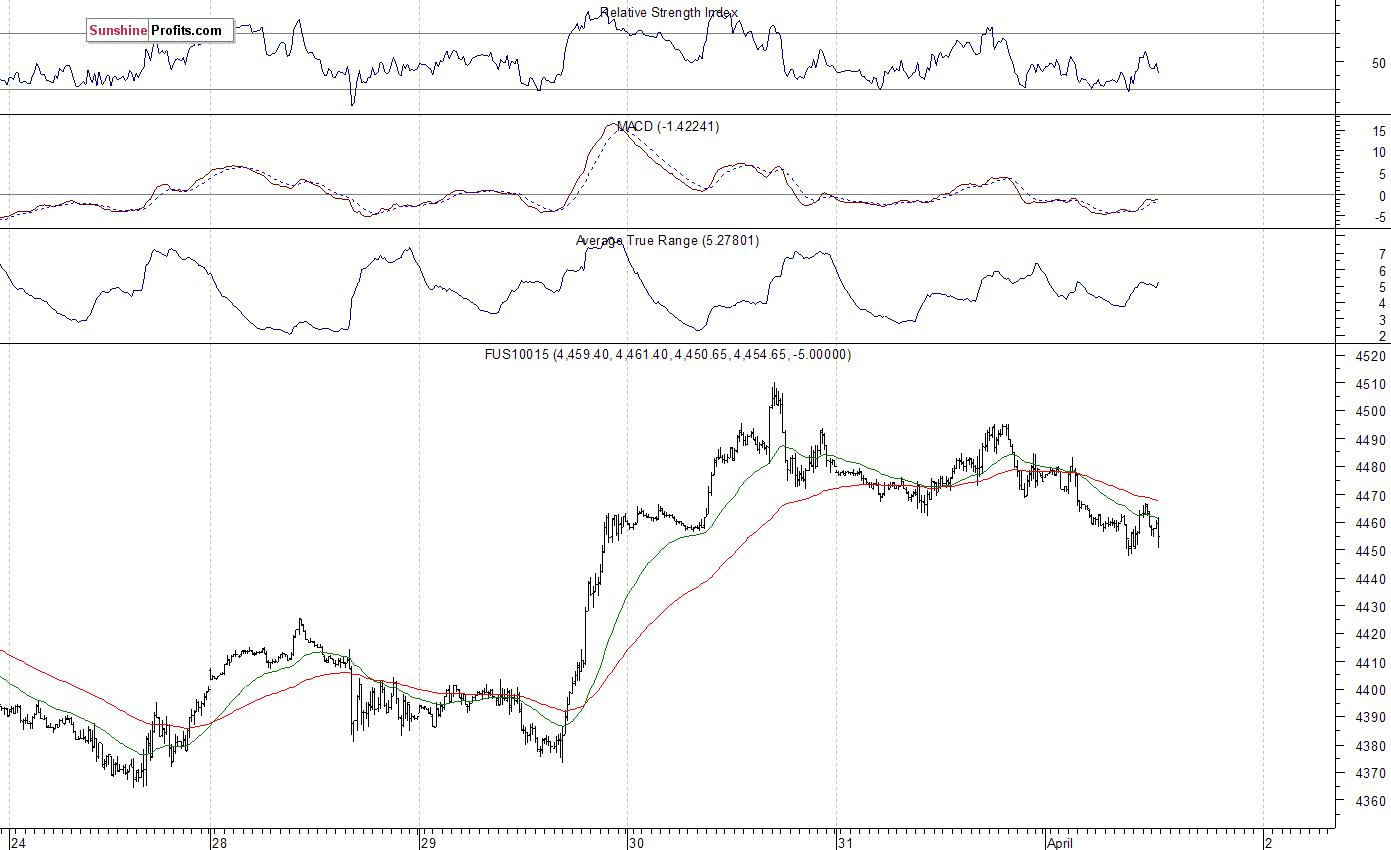This screenshot has width=1391, height=850.
Task: Click the 28 date label on x-axis
Action: click(221, 842)
